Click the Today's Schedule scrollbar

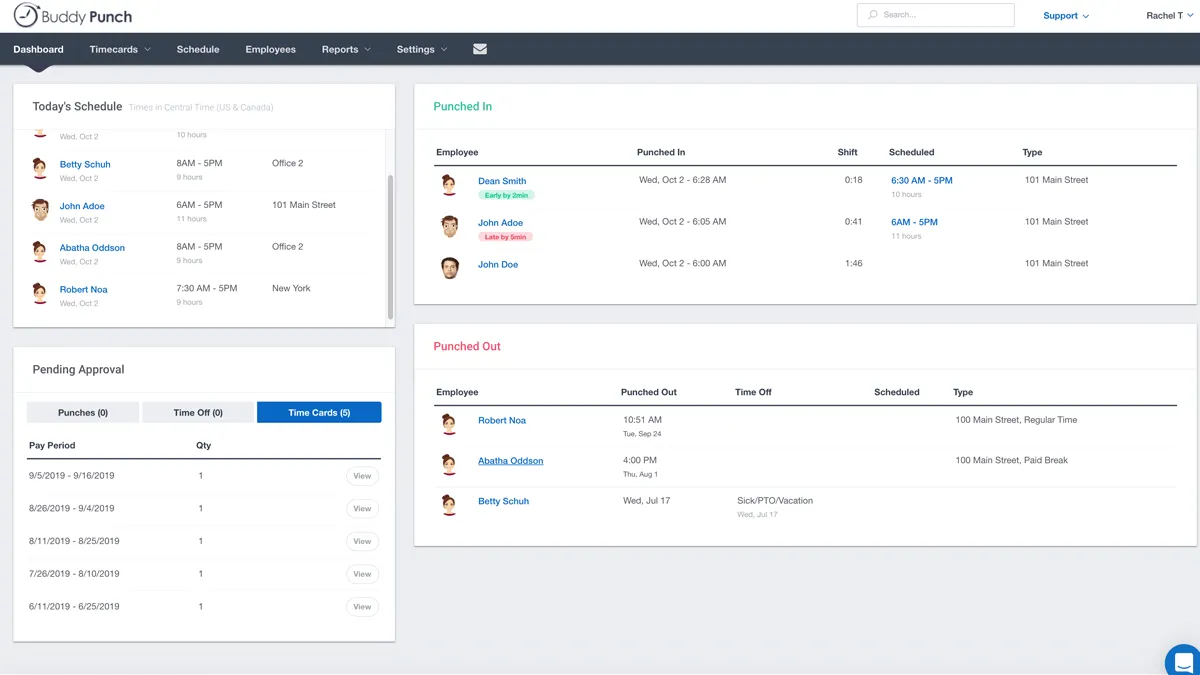click(x=390, y=245)
